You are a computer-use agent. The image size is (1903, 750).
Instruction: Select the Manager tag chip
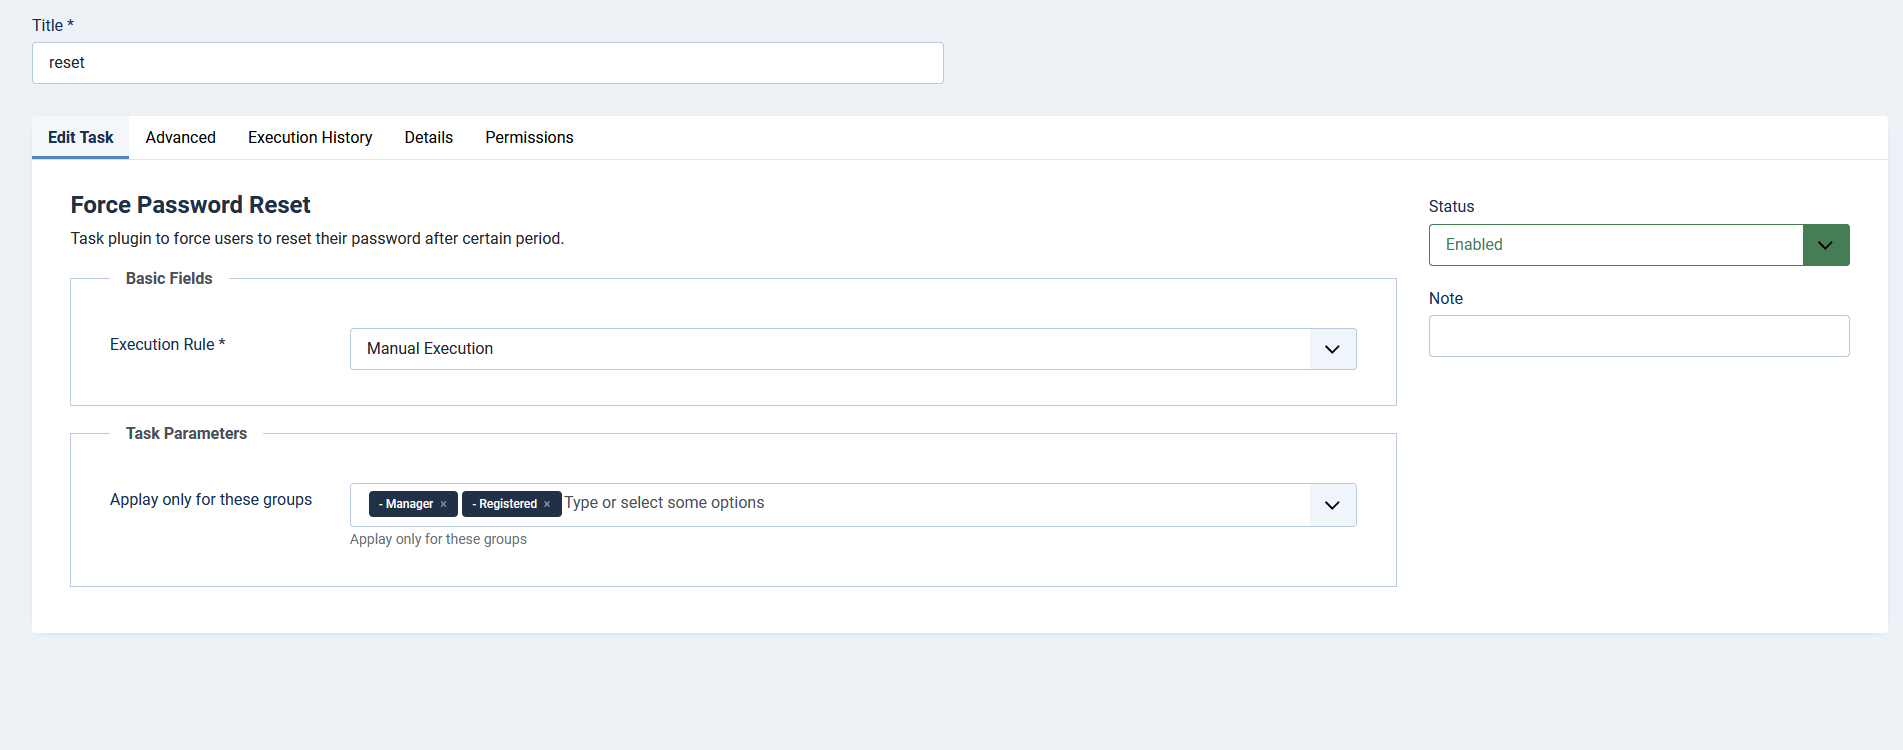pos(409,504)
